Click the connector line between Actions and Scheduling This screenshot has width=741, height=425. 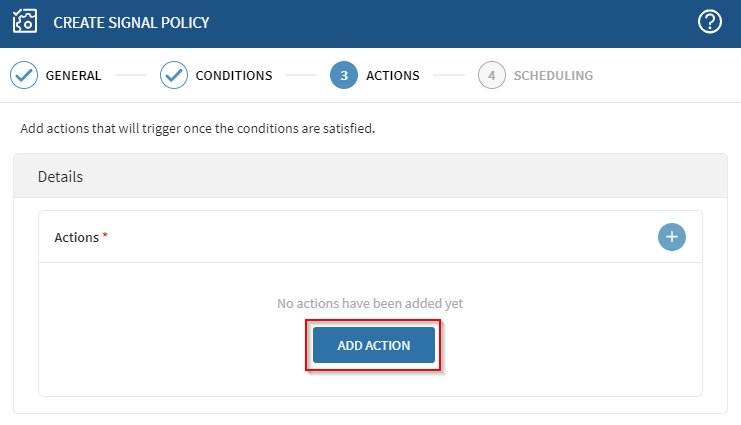point(448,75)
